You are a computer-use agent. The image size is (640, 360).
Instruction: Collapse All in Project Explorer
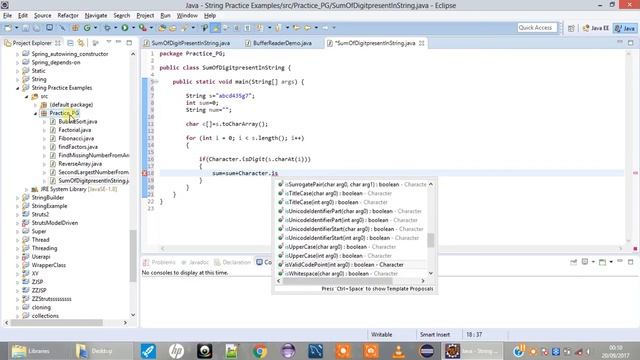pyautogui.click(x=70, y=43)
